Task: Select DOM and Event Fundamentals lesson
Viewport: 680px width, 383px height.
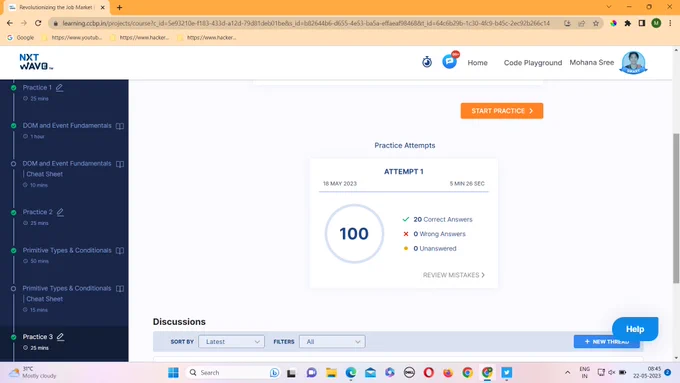Action: (67, 126)
